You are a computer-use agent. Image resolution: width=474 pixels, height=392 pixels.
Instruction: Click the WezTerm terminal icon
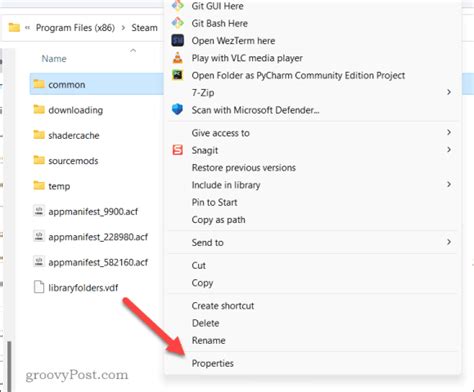177,41
